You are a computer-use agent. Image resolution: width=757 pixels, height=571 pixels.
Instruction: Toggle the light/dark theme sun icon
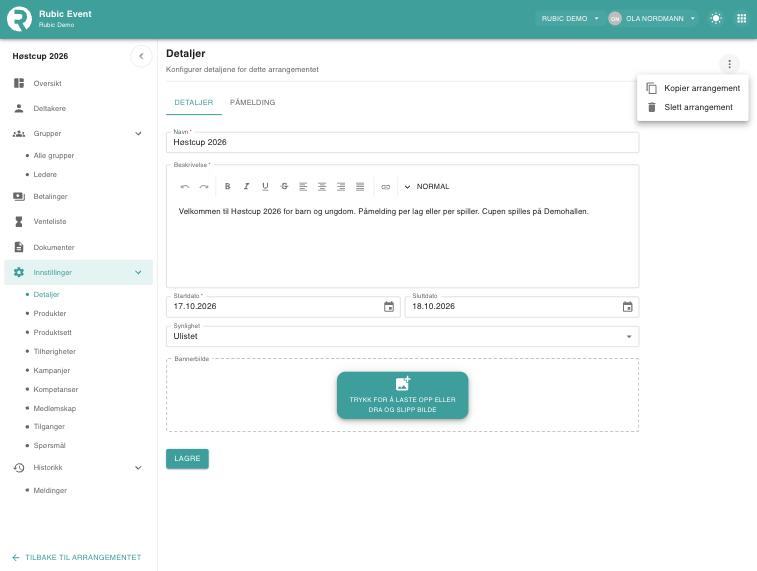point(715,19)
